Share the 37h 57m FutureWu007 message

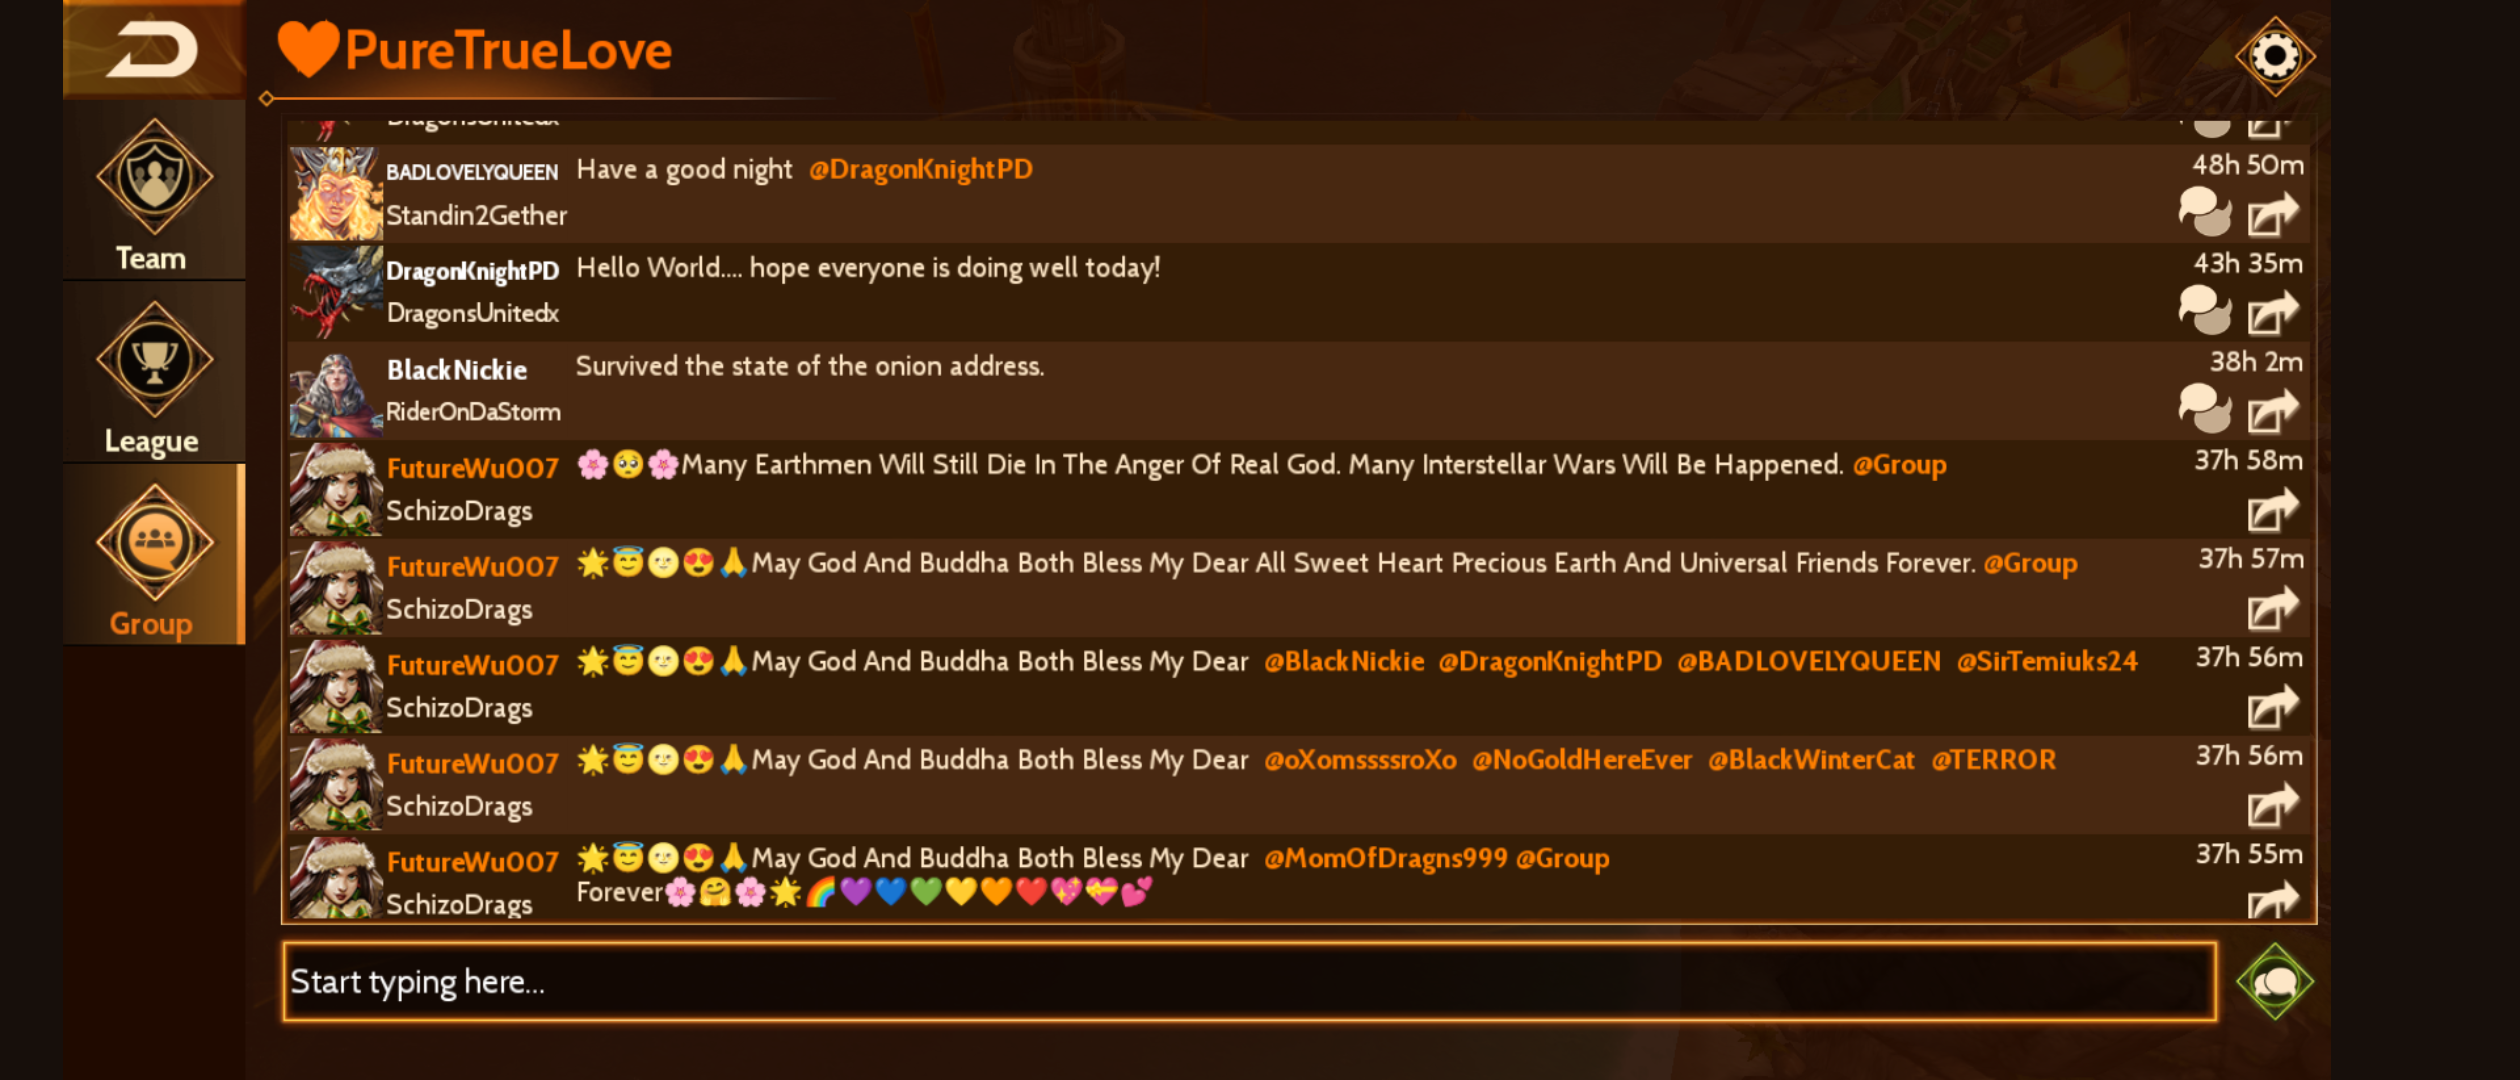(x=2272, y=608)
